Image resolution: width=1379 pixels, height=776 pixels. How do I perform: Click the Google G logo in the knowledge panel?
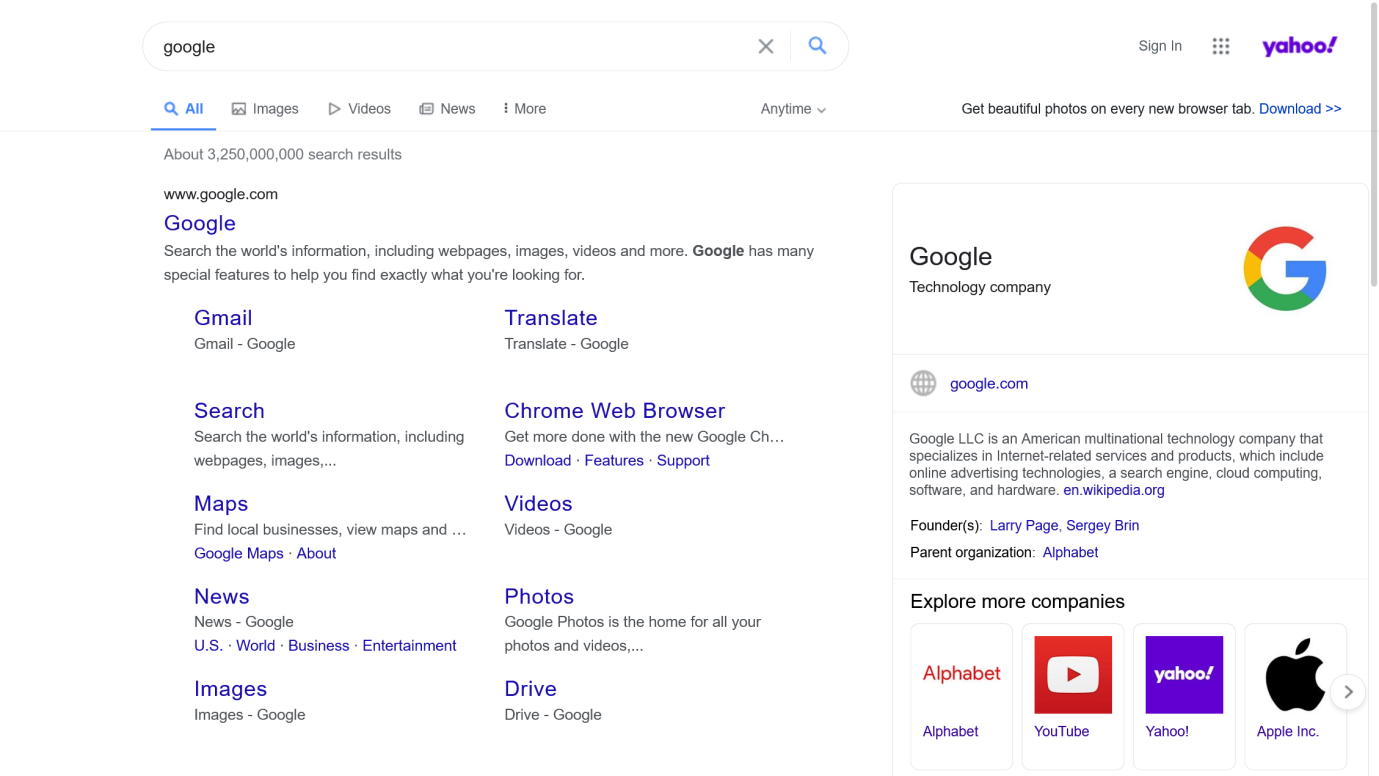(1285, 269)
